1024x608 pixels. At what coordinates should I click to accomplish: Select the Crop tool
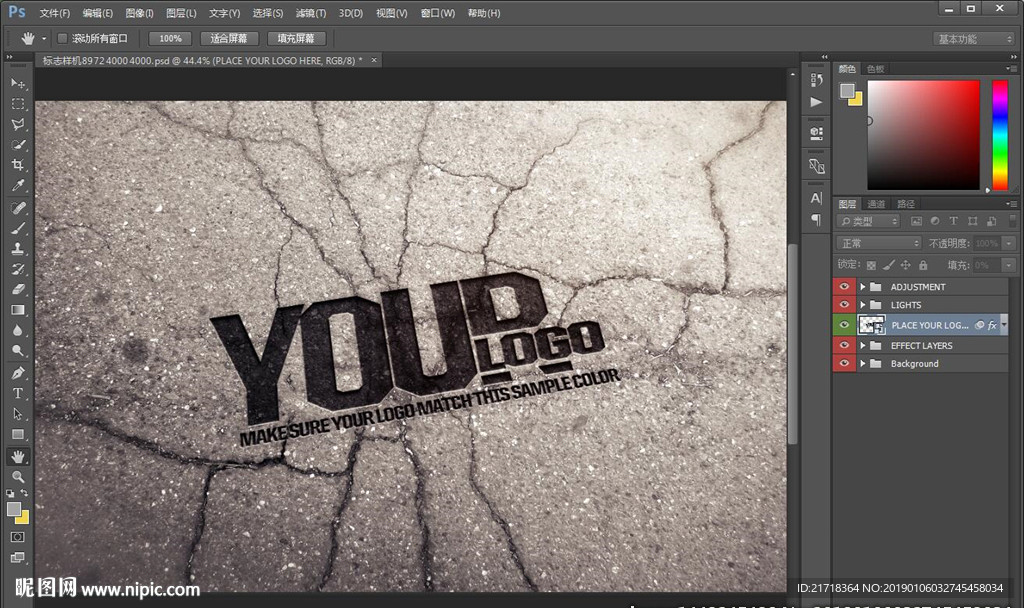pyautogui.click(x=18, y=165)
